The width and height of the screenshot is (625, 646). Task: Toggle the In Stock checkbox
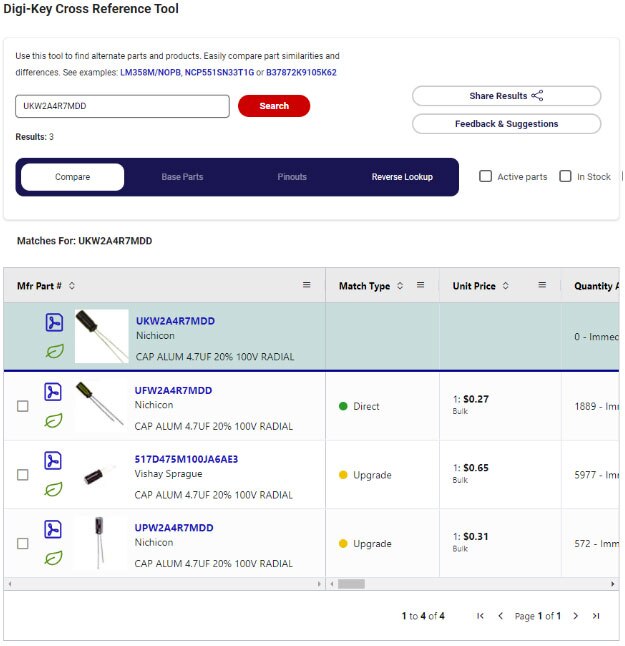point(566,176)
